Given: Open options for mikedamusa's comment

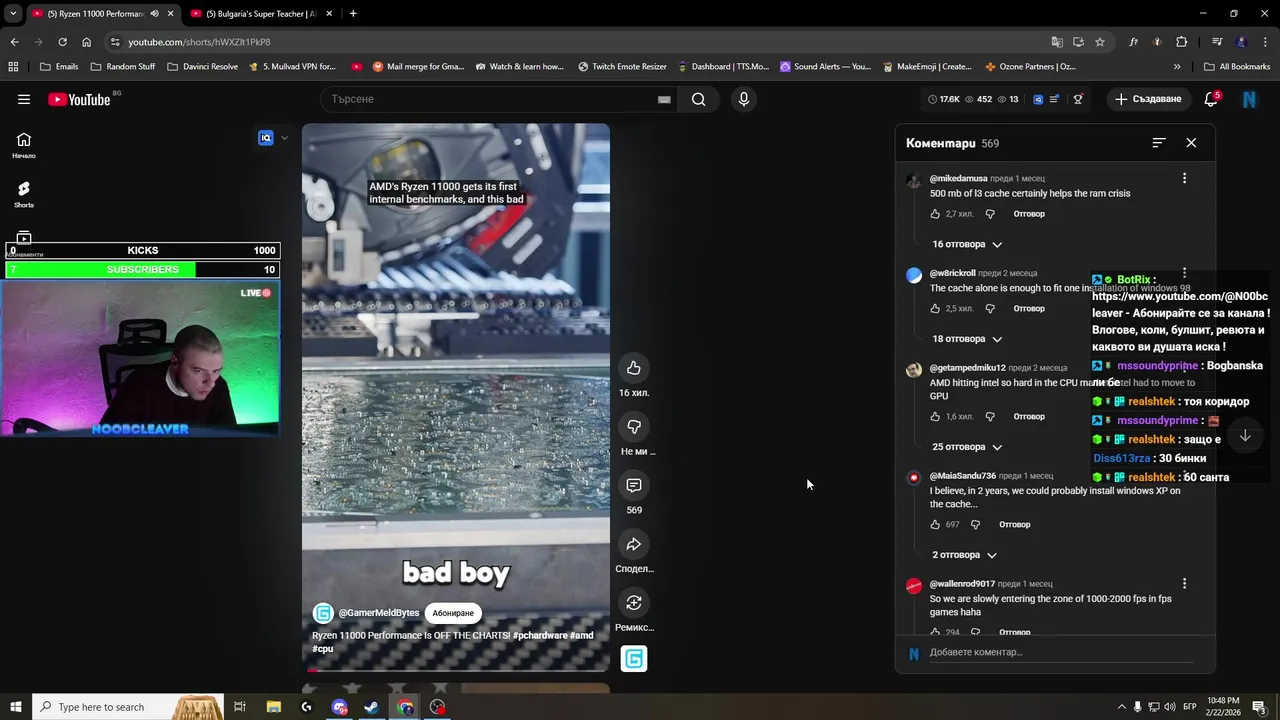Looking at the screenshot, I should pos(1184,178).
